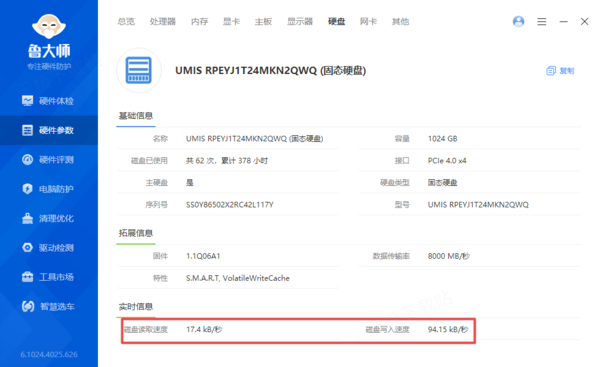Click the disk usage 共 62 次 value
Screen dimensions: 600x367
pyautogui.click(x=227, y=161)
